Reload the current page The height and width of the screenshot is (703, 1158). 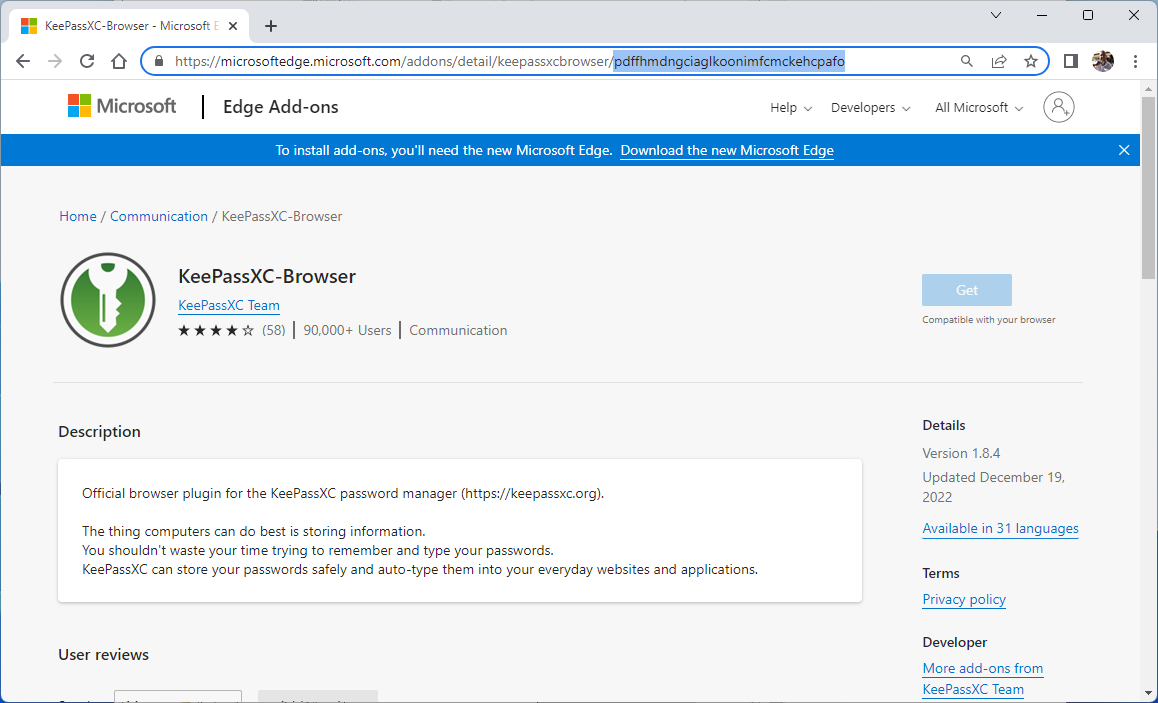pos(87,61)
